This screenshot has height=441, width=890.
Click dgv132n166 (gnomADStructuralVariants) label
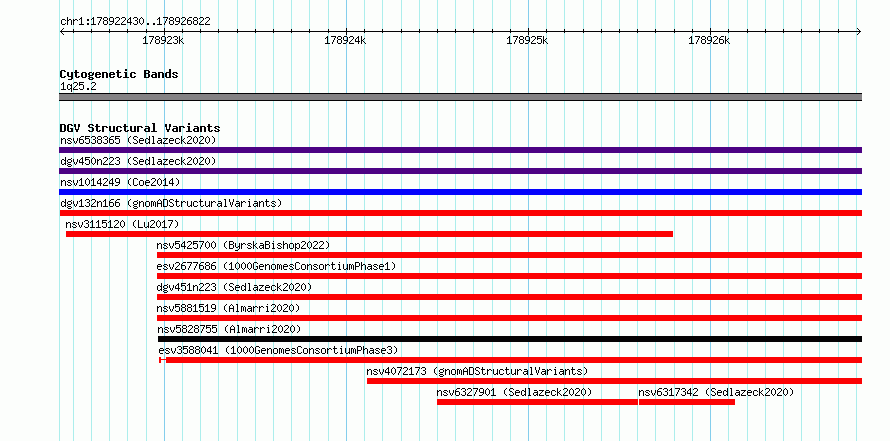(x=171, y=203)
